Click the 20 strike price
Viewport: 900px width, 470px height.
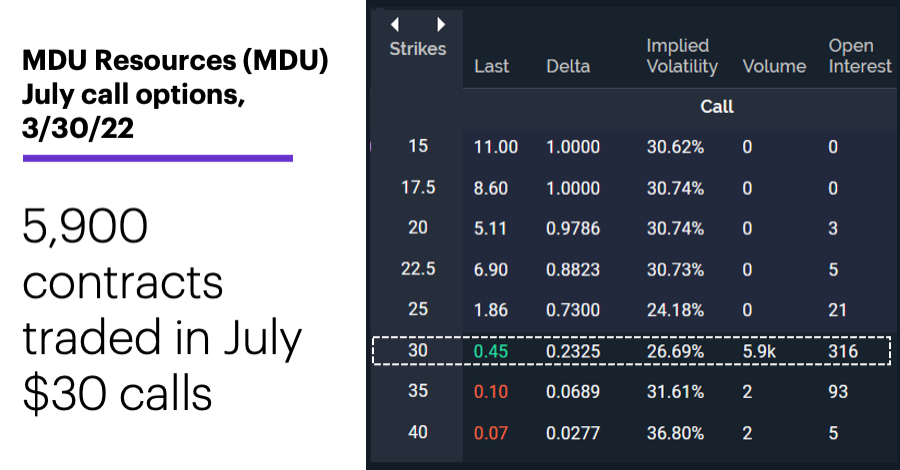click(x=418, y=228)
